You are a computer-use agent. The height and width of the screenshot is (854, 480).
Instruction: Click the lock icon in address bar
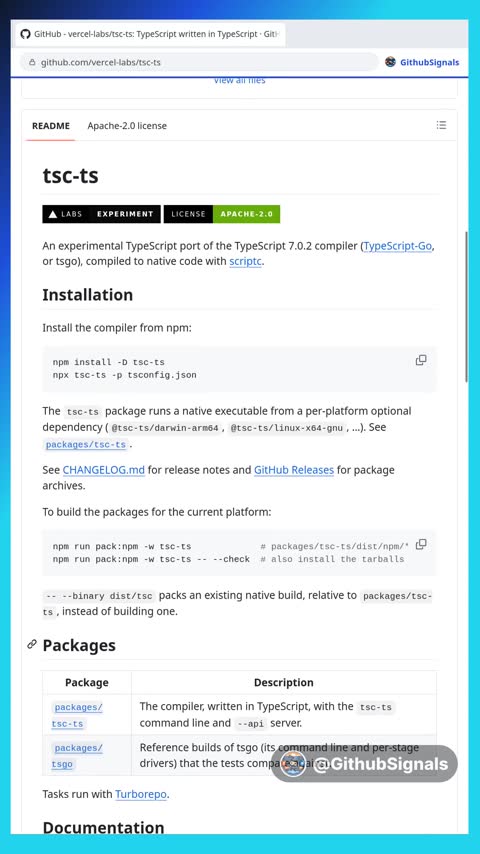[x=32, y=63]
